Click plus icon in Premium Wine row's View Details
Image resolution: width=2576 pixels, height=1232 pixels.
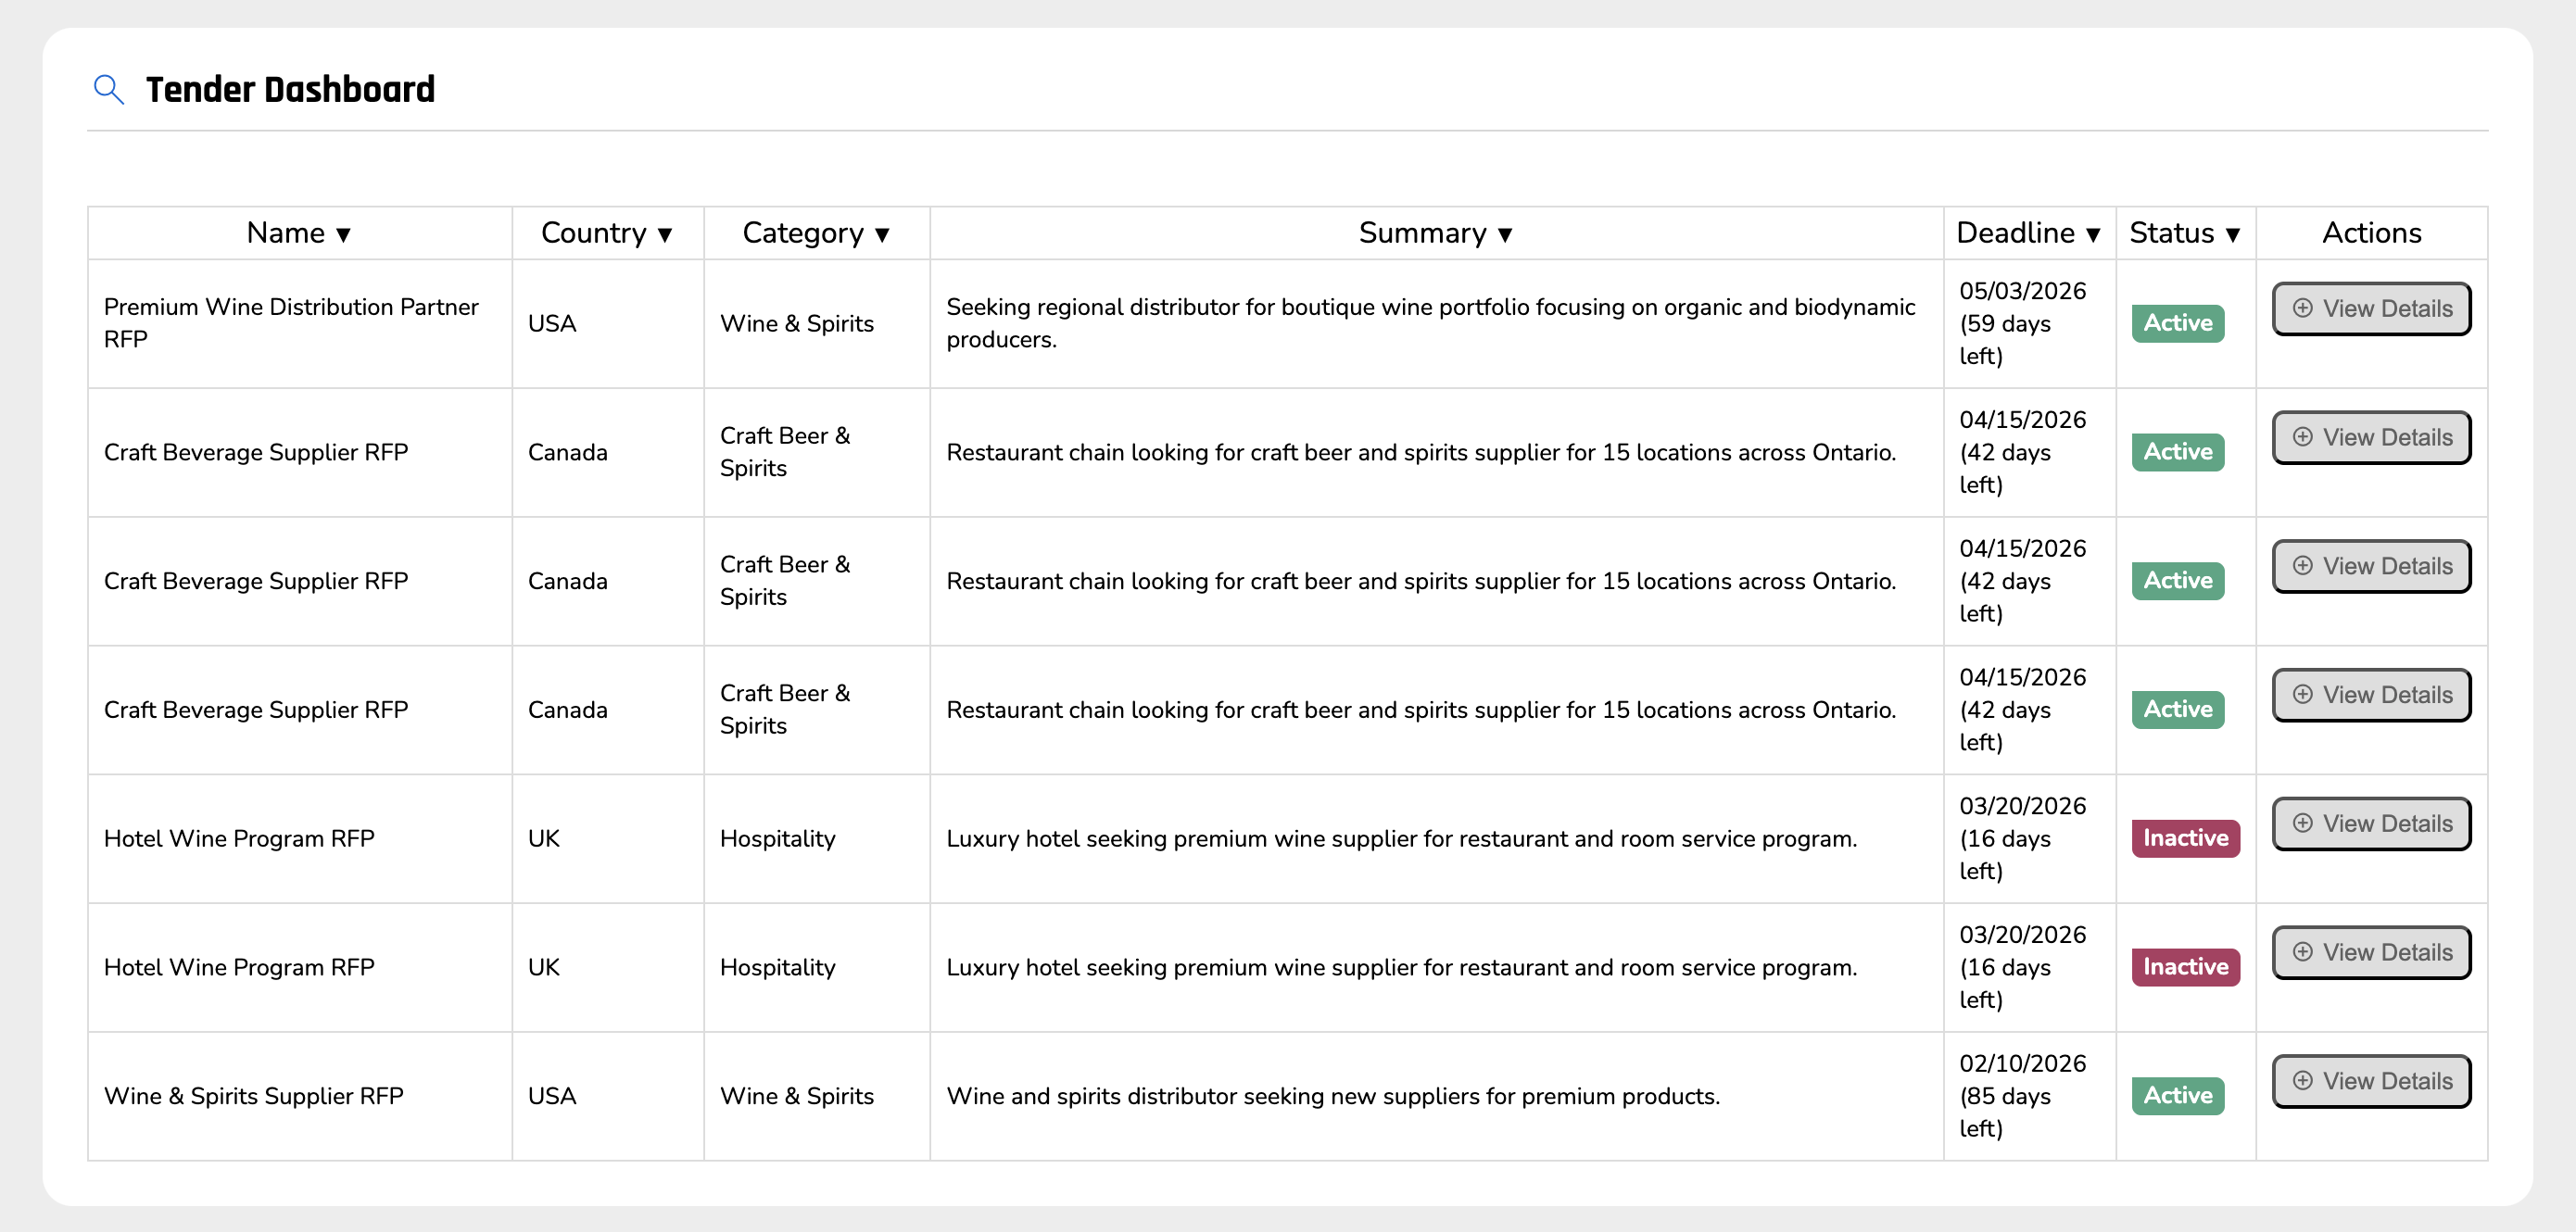pyautogui.click(x=2302, y=308)
